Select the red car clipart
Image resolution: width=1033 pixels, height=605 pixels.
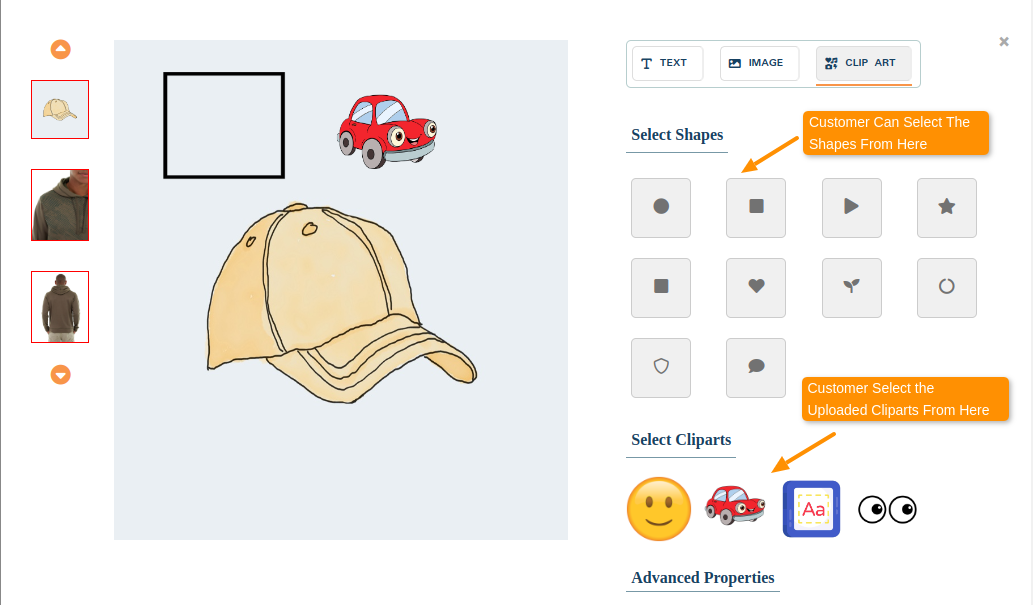735,509
